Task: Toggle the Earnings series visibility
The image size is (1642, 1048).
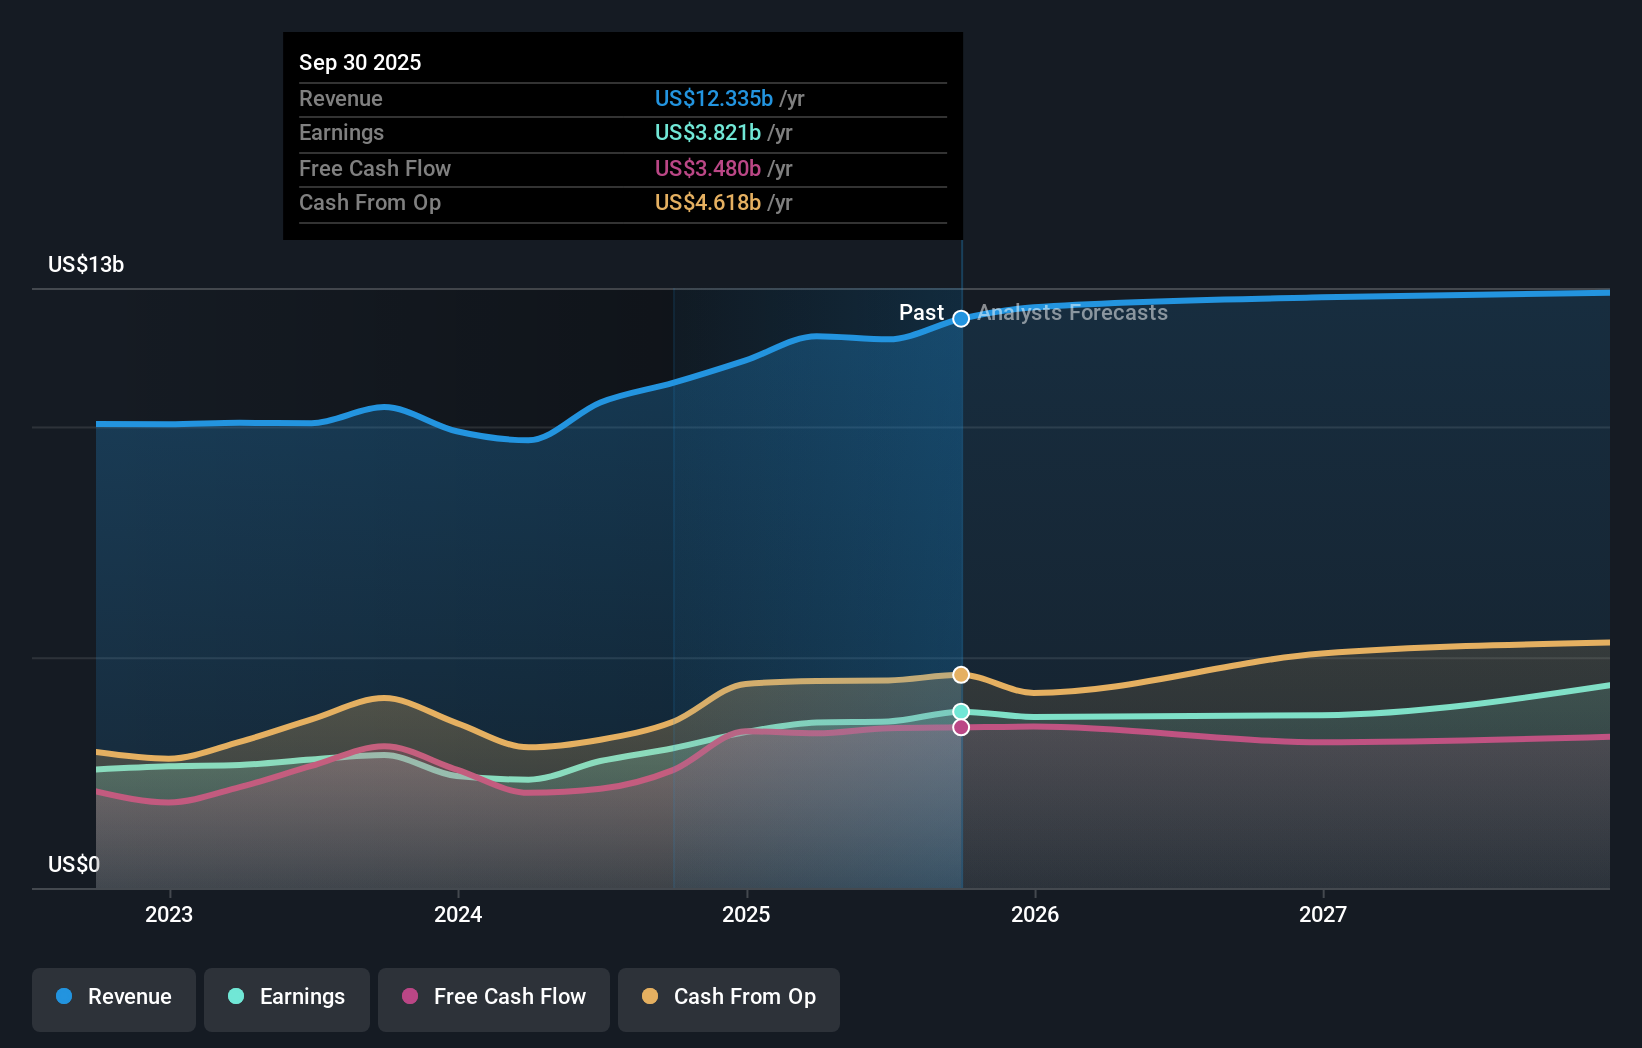Action: coord(287,997)
